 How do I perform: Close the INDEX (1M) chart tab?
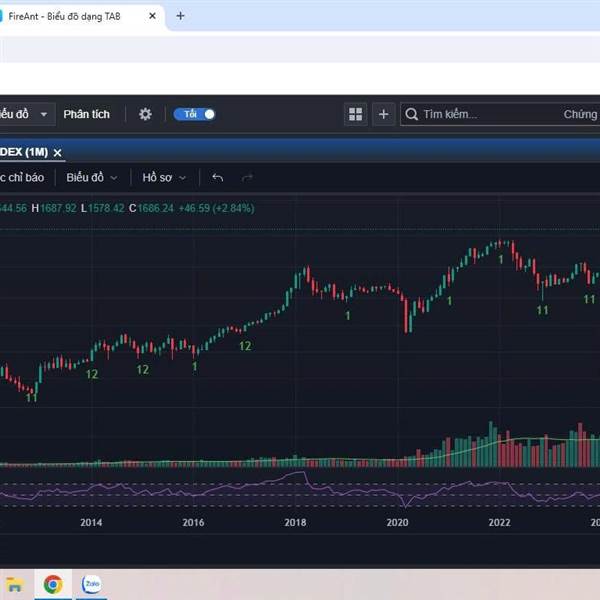(x=58, y=152)
